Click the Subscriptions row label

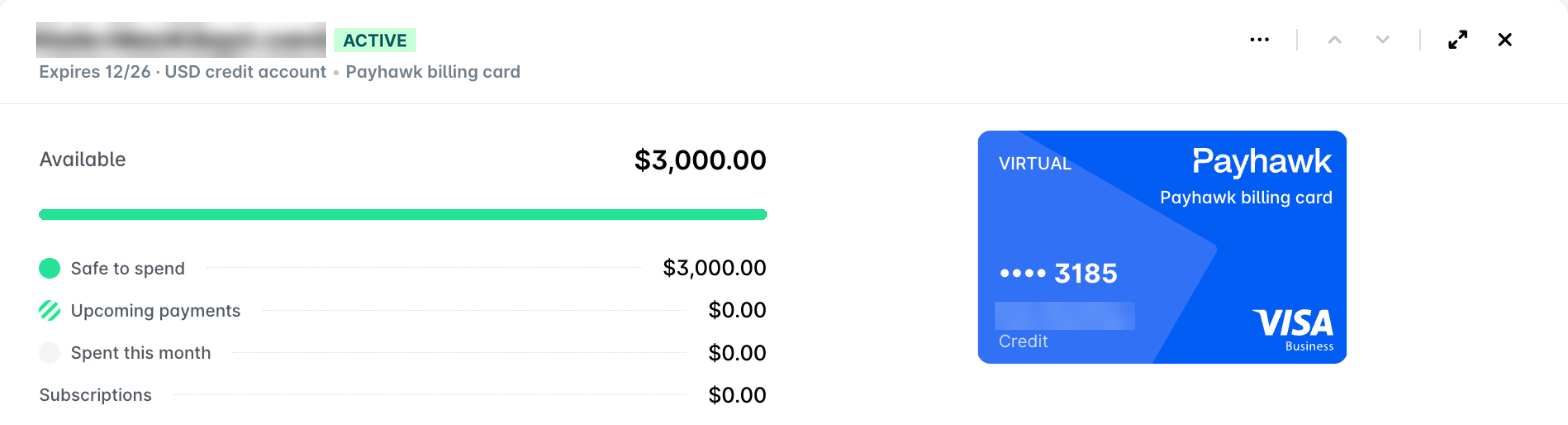[95, 395]
